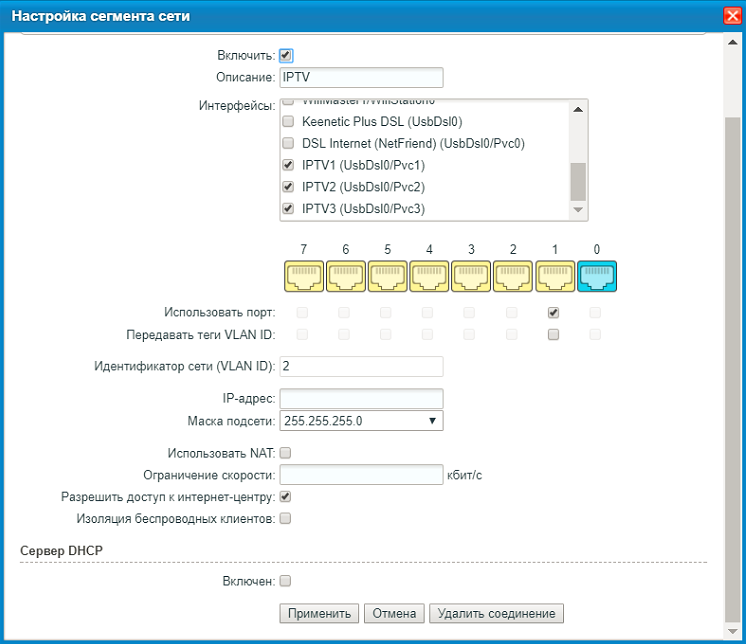Click the Отмена button

tap(395, 613)
